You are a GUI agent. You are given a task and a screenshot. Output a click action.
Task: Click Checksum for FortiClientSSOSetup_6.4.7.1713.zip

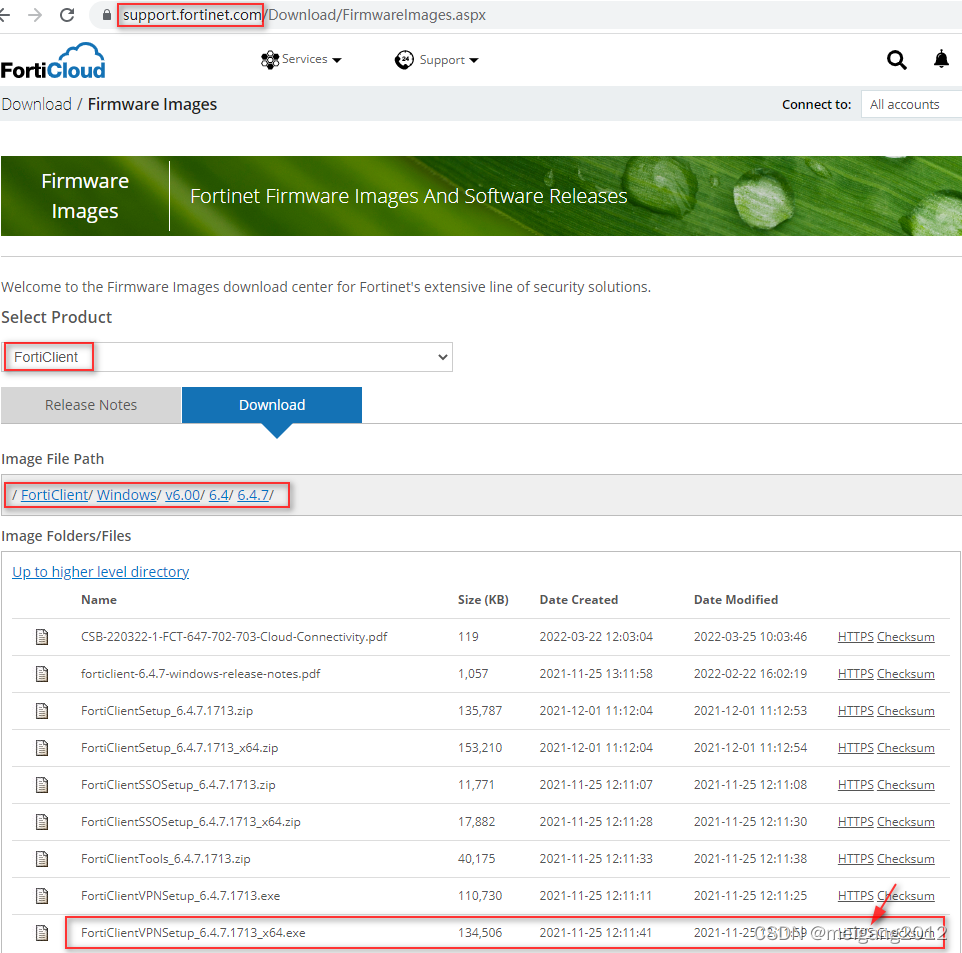(x=906, y=785)
